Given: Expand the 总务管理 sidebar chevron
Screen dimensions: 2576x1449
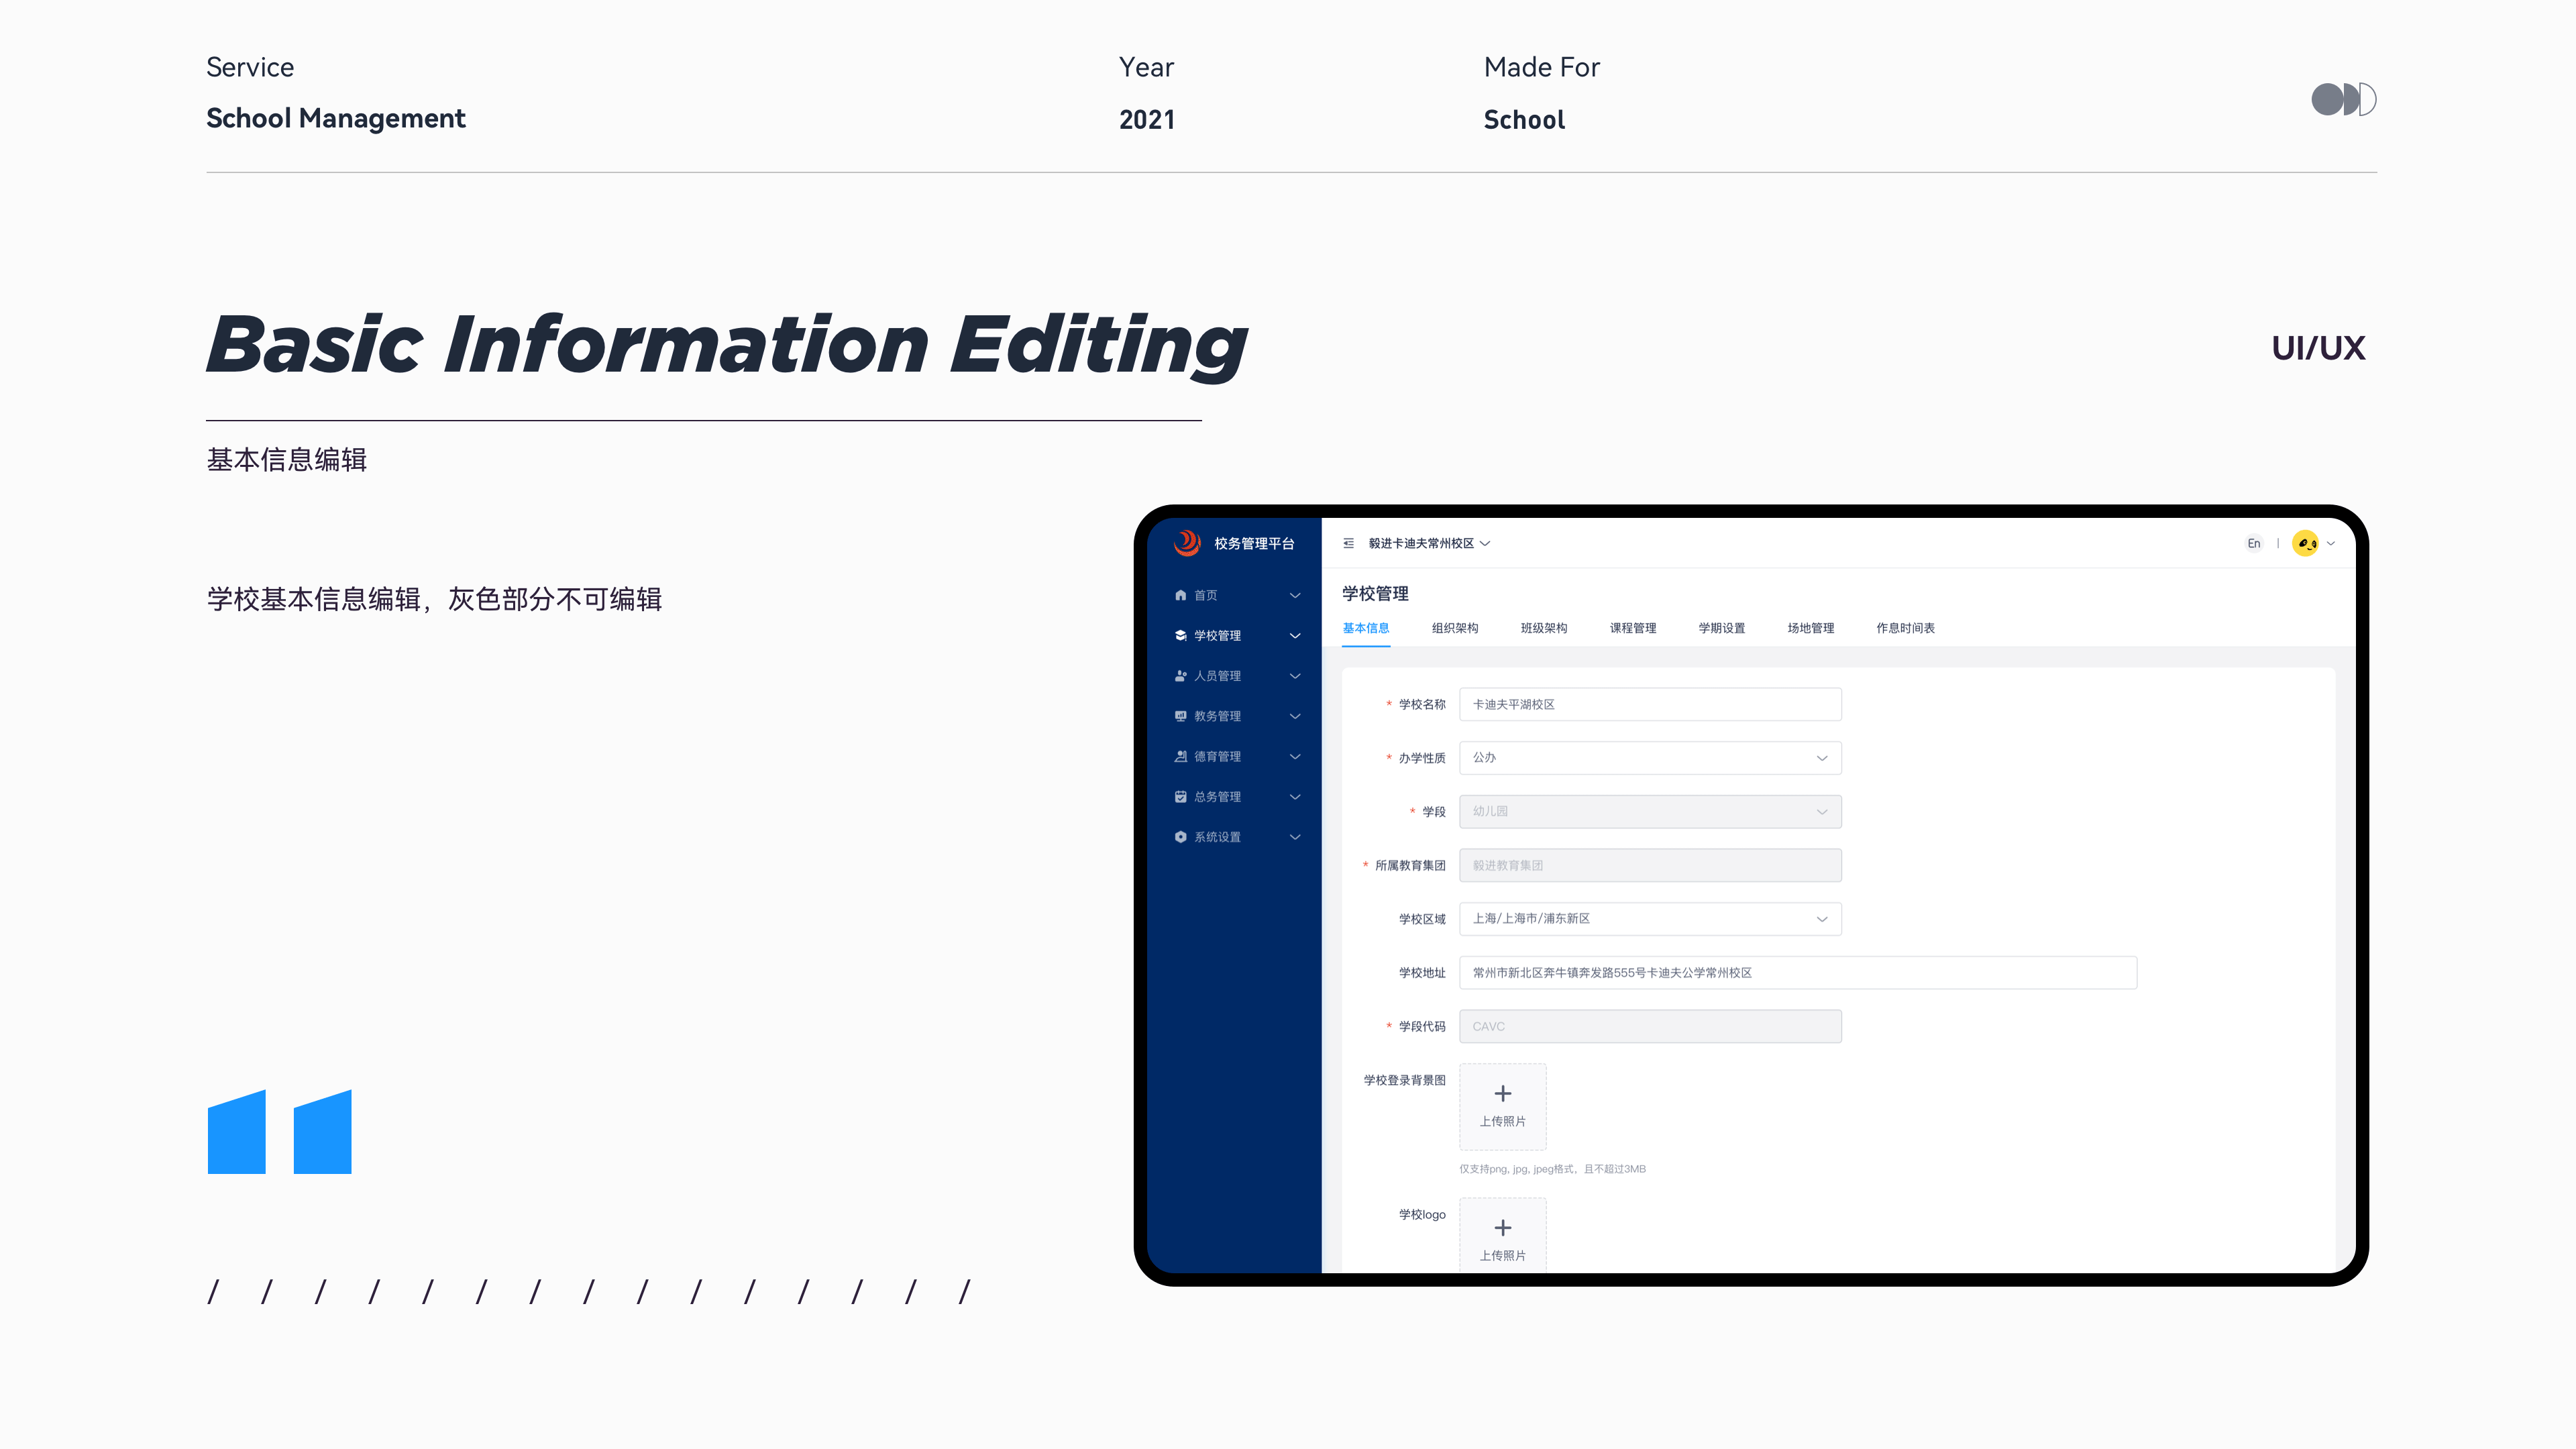Looking at the screenshot, I should [1295, 797].
